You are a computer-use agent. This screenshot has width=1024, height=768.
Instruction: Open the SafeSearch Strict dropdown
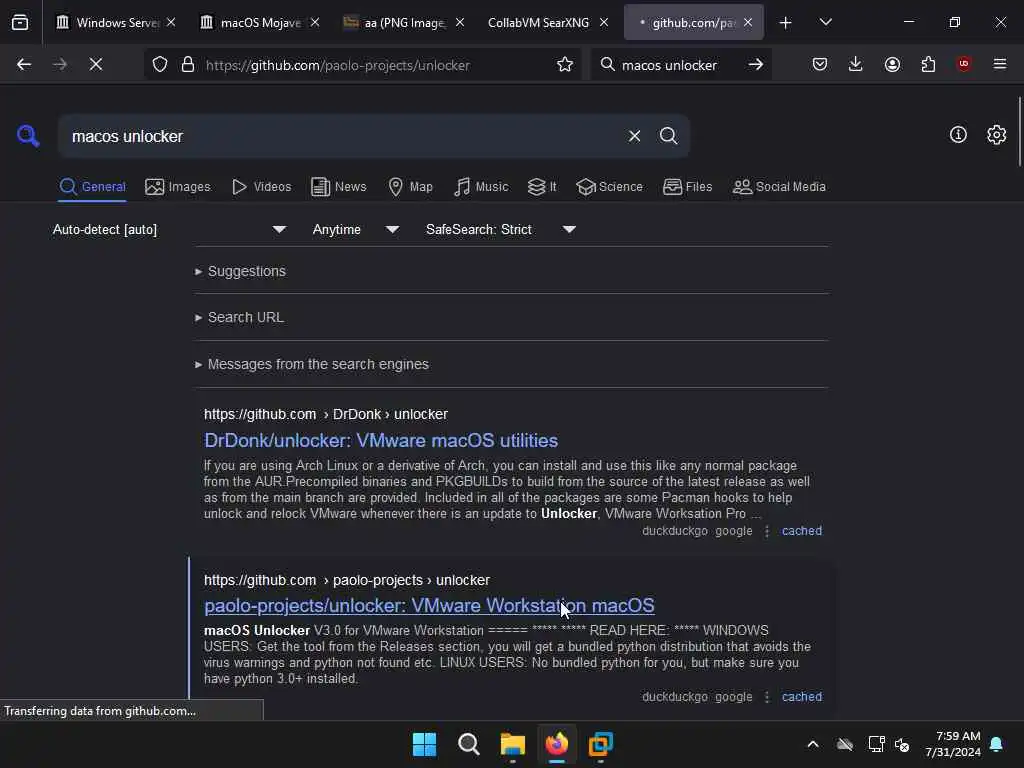[x=501, y=229]
